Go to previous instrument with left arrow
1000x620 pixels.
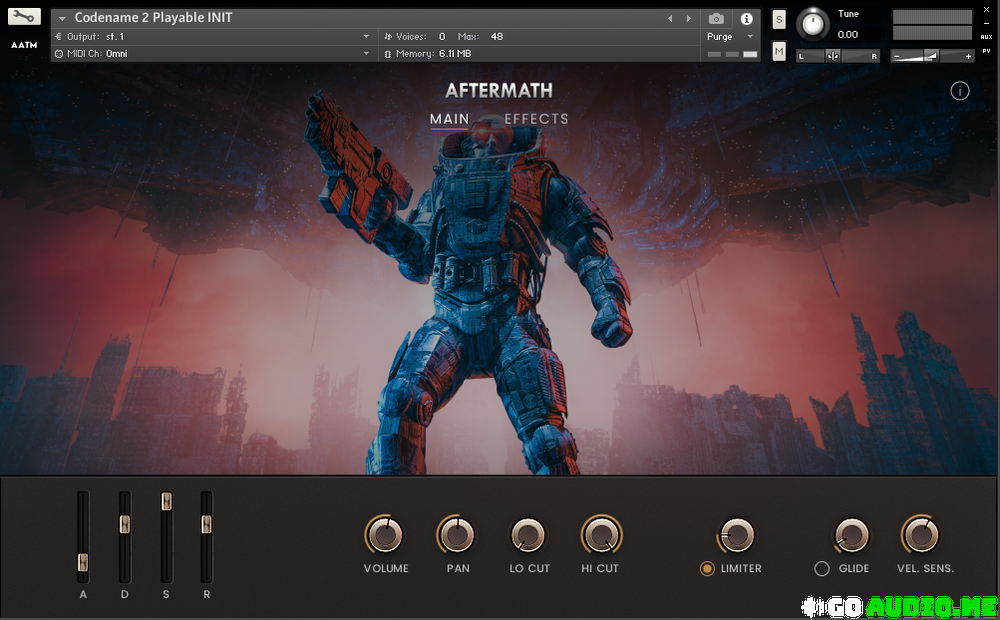[670, 19]
